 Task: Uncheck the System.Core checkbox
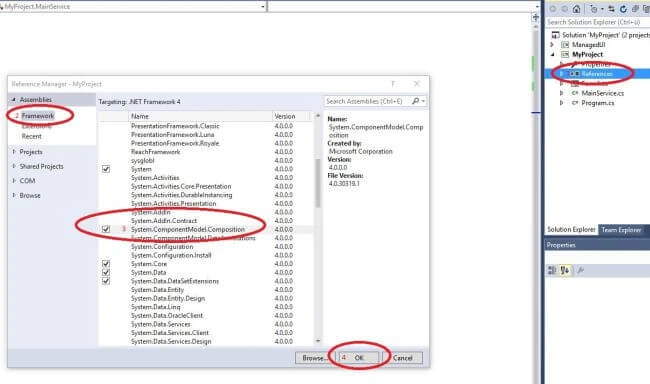tap(106, 264)
